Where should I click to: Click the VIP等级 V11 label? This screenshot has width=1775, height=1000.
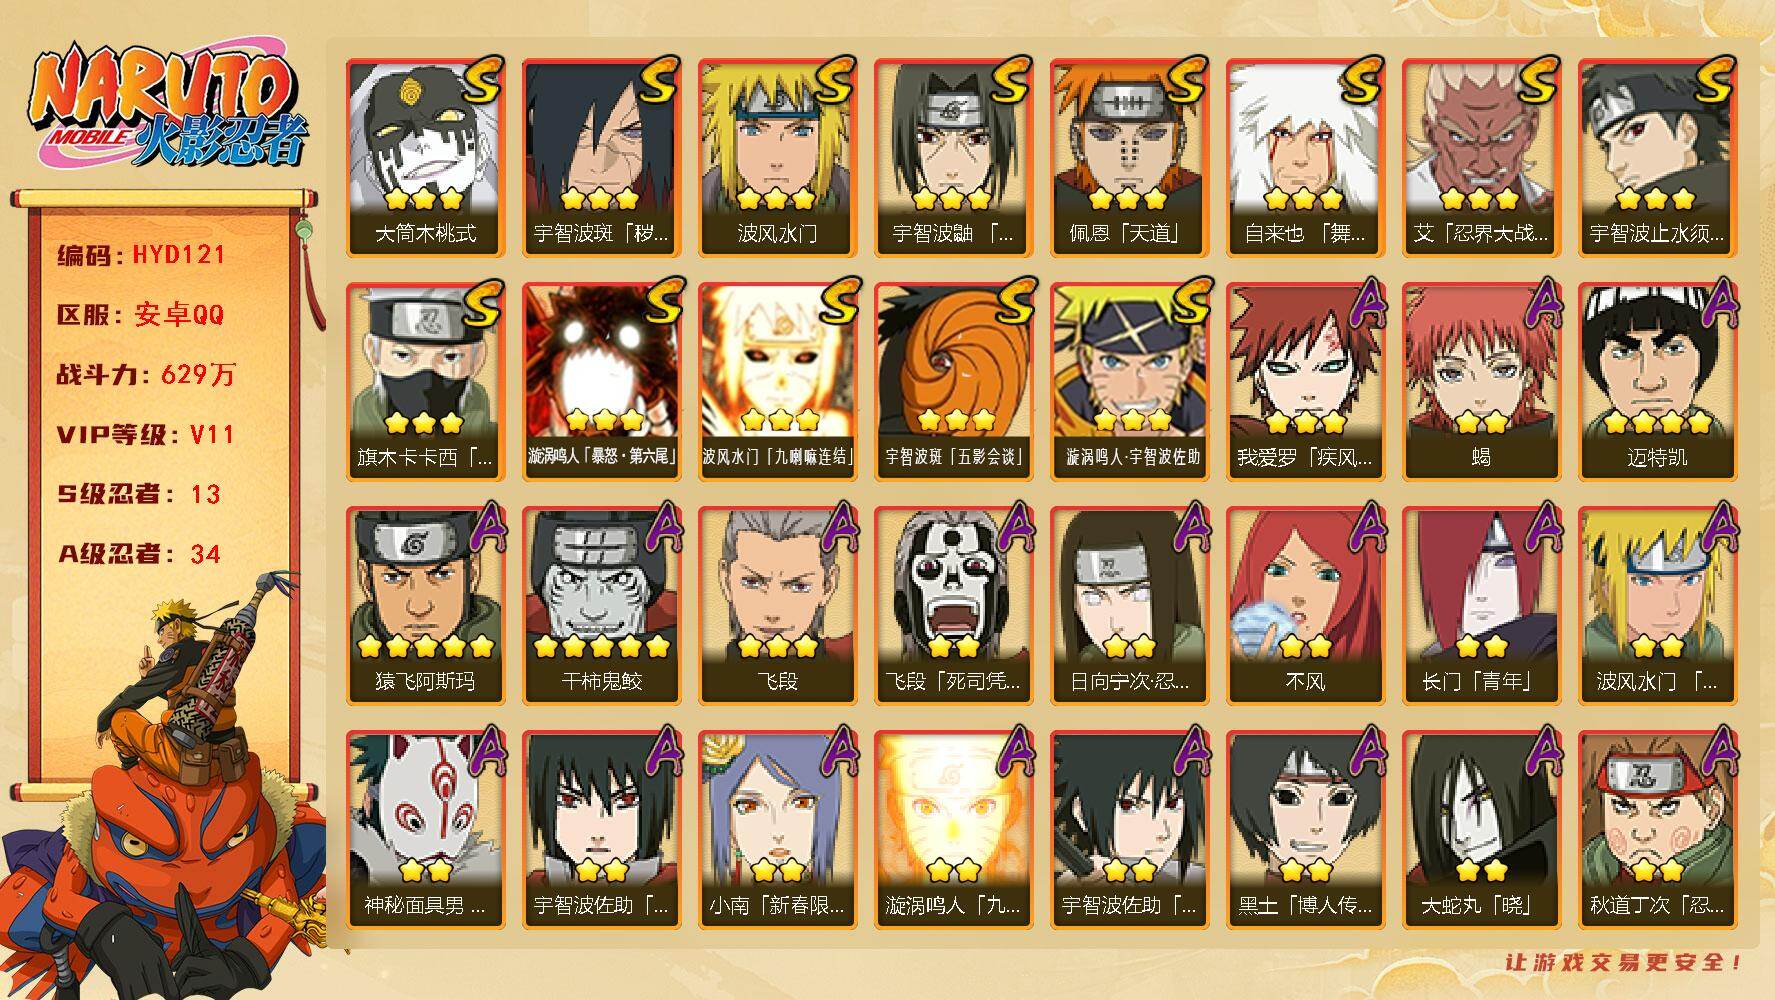pyautogui.click(x=145, y=435)
